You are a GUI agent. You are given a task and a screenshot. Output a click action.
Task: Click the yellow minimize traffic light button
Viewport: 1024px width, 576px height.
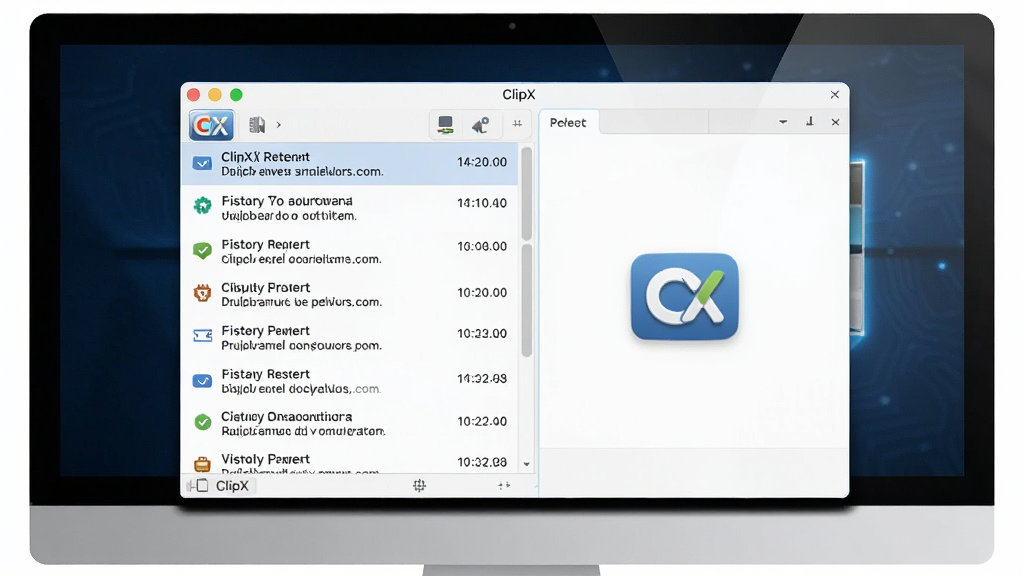click(215, 95)
